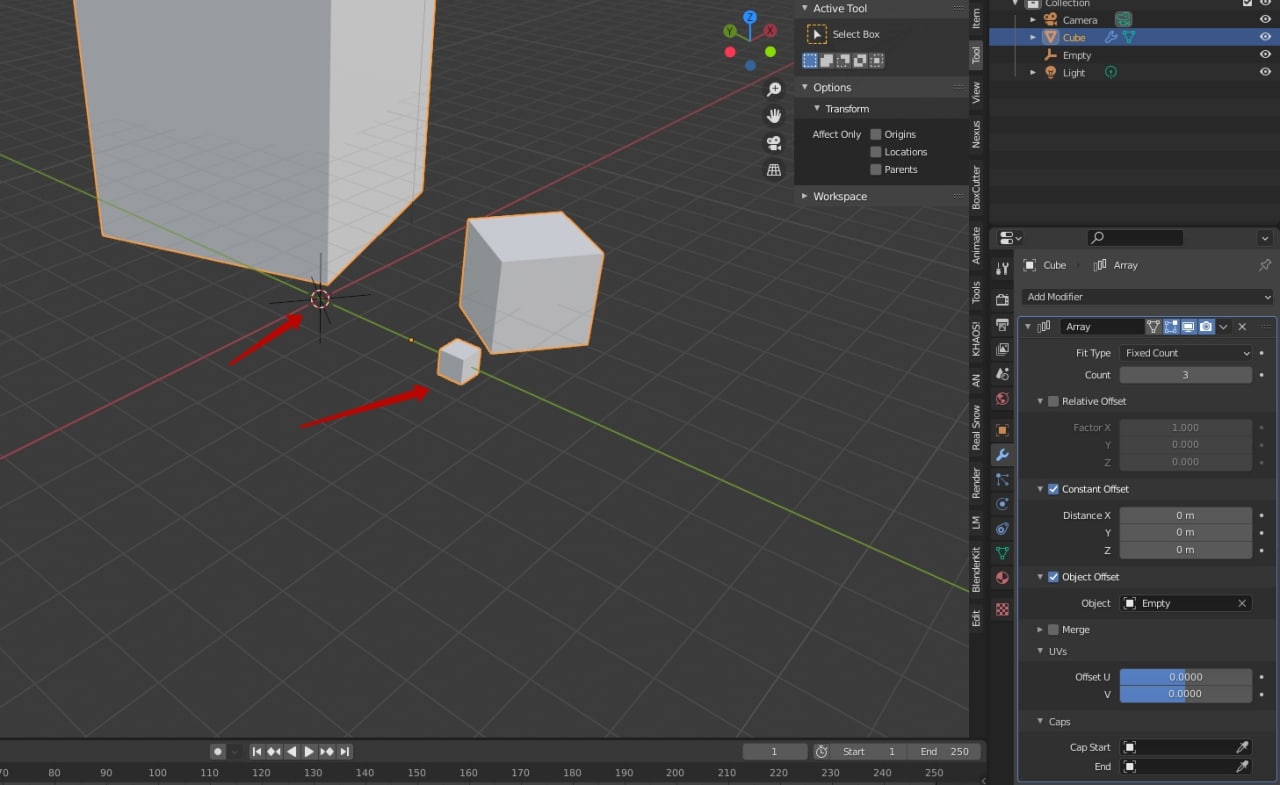Select the subtract selection mode icon
The height and width of the screenshot is (785, 1280).
pos(843,61)
